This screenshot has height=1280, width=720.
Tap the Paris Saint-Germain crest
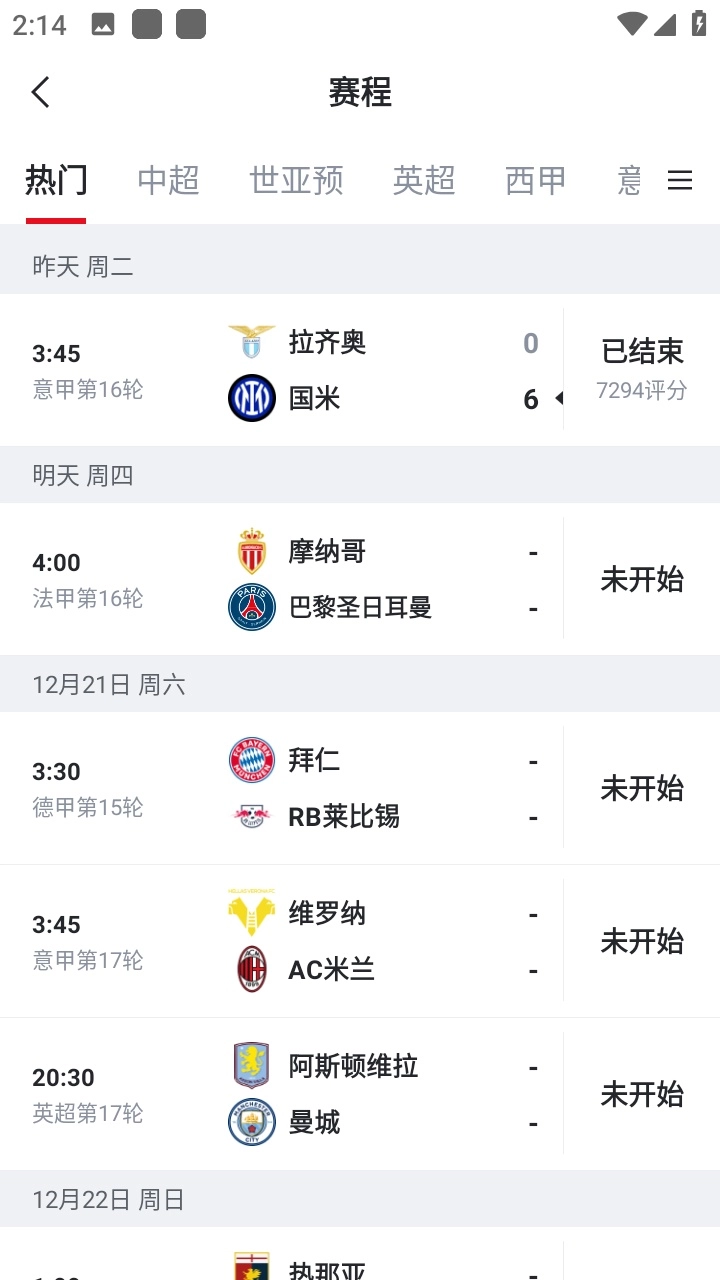(252, 607)
